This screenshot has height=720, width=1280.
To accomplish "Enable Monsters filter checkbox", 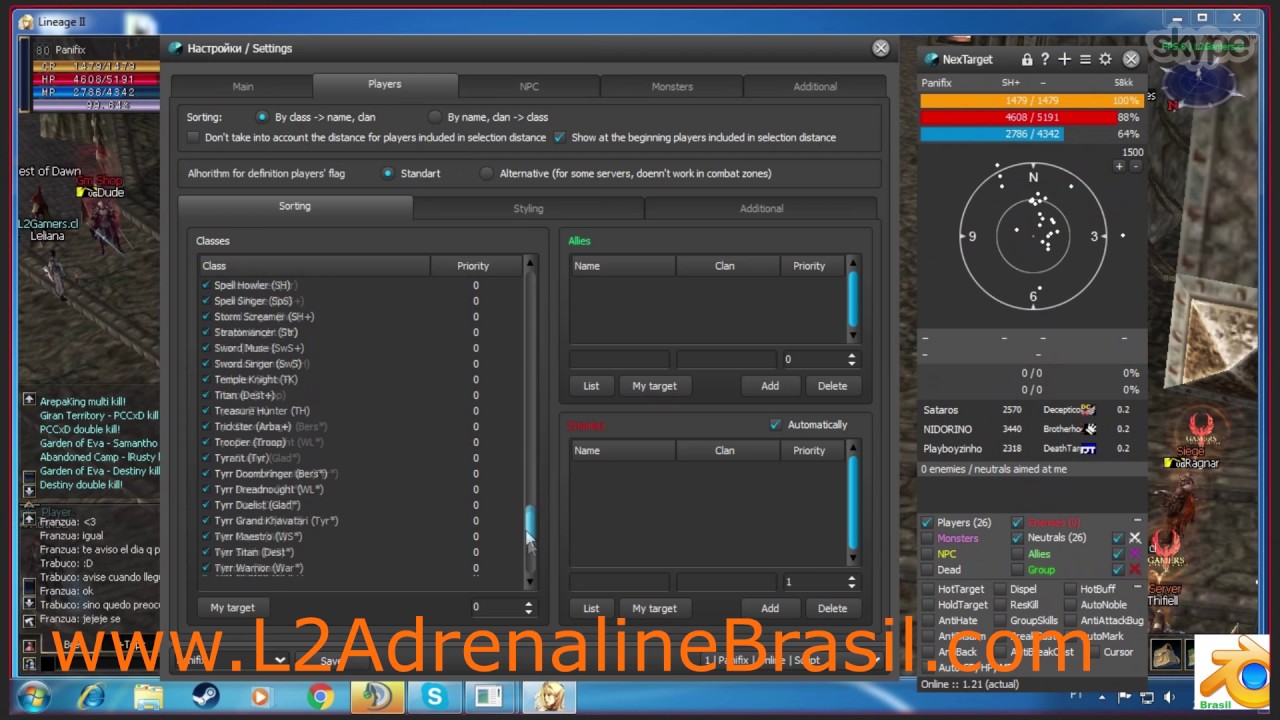I will (x=927, y=538).
